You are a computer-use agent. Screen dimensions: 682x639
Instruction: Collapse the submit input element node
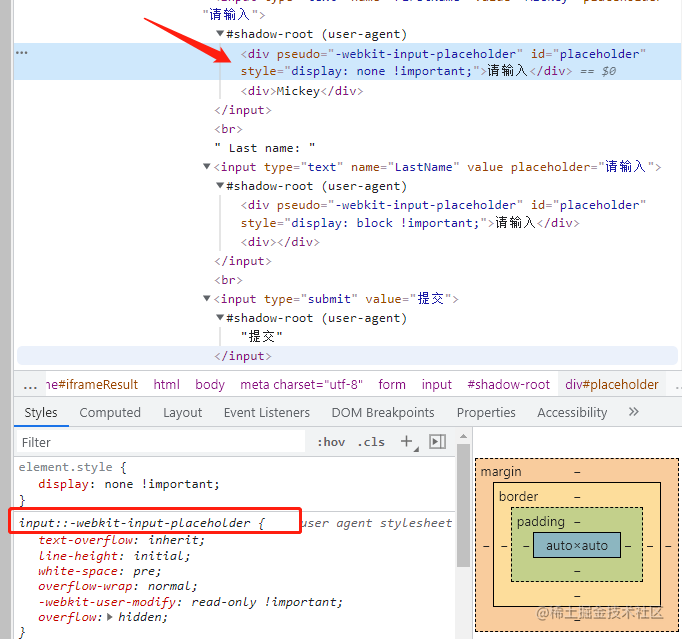[x=207, y=298]
